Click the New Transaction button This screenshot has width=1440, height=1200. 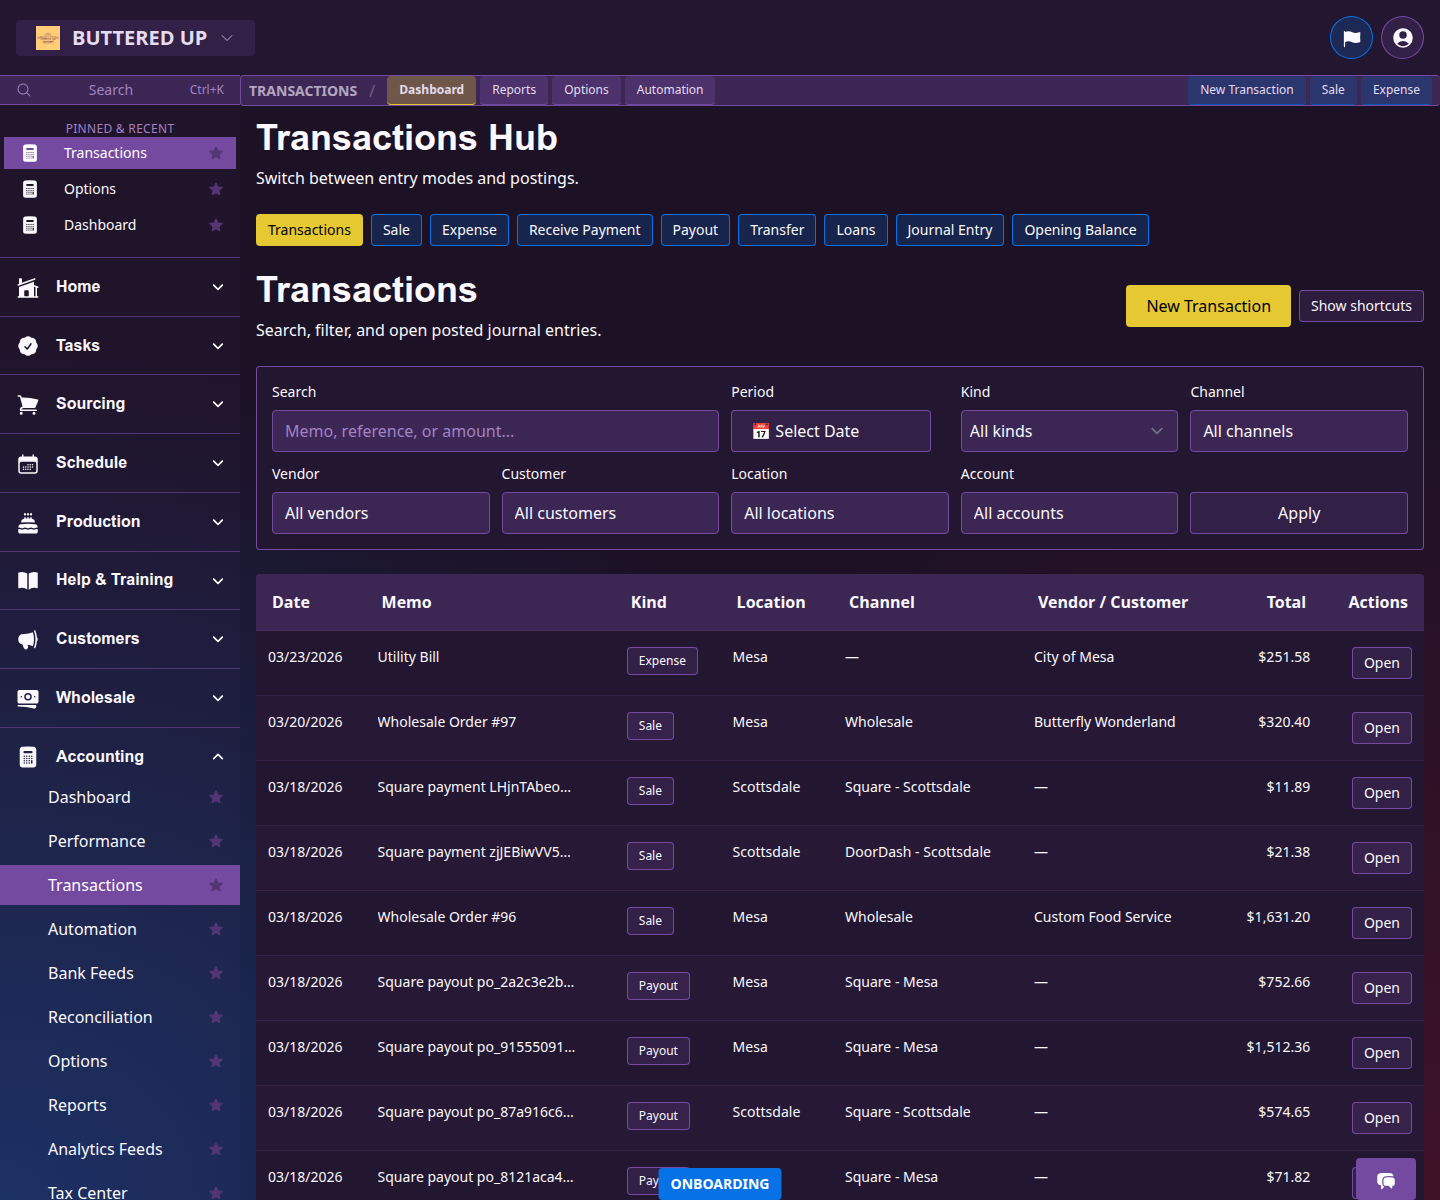coord(1208,306)
